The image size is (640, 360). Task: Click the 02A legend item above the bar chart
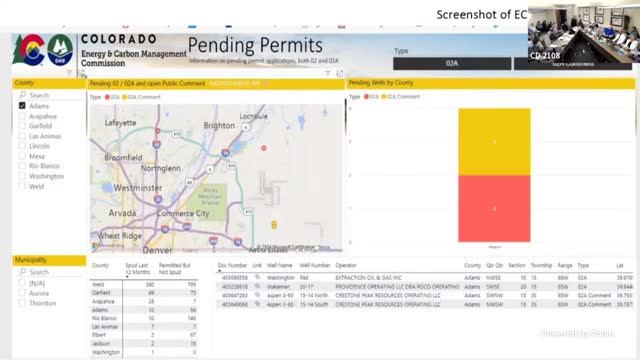(x=371, y=97)
